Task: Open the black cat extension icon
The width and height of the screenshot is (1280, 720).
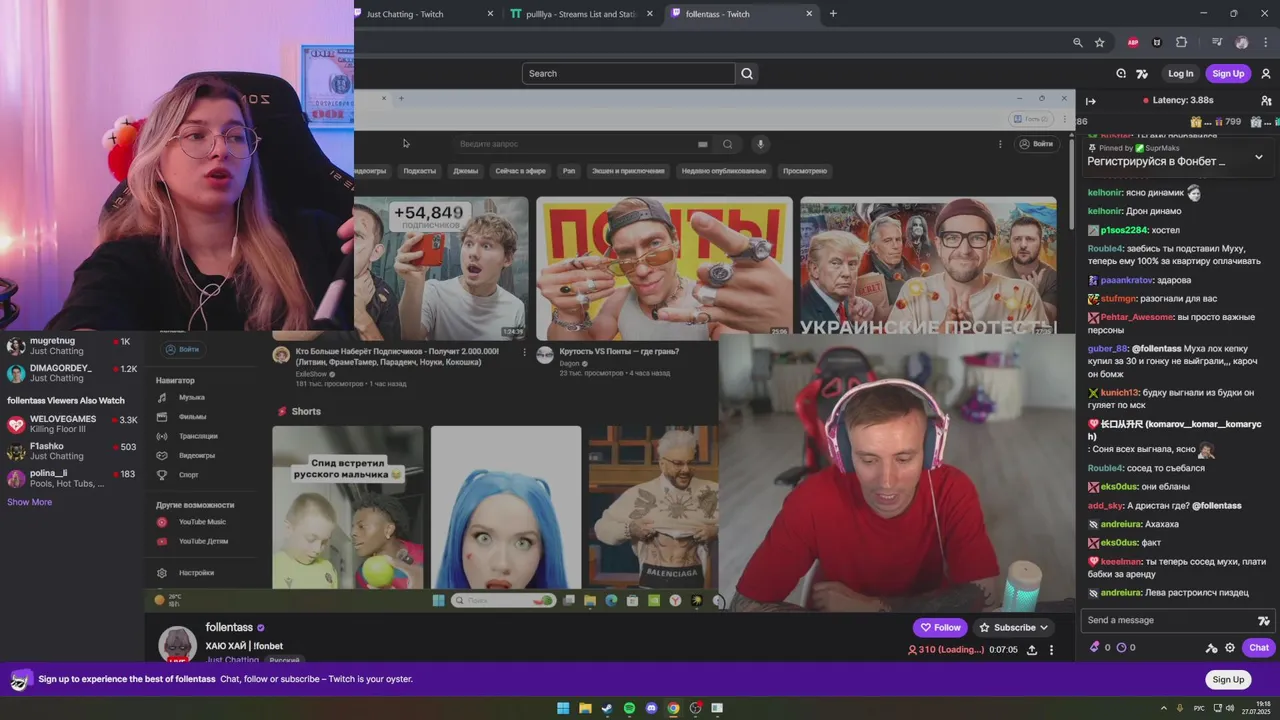Action: [x=1157, y=43]
